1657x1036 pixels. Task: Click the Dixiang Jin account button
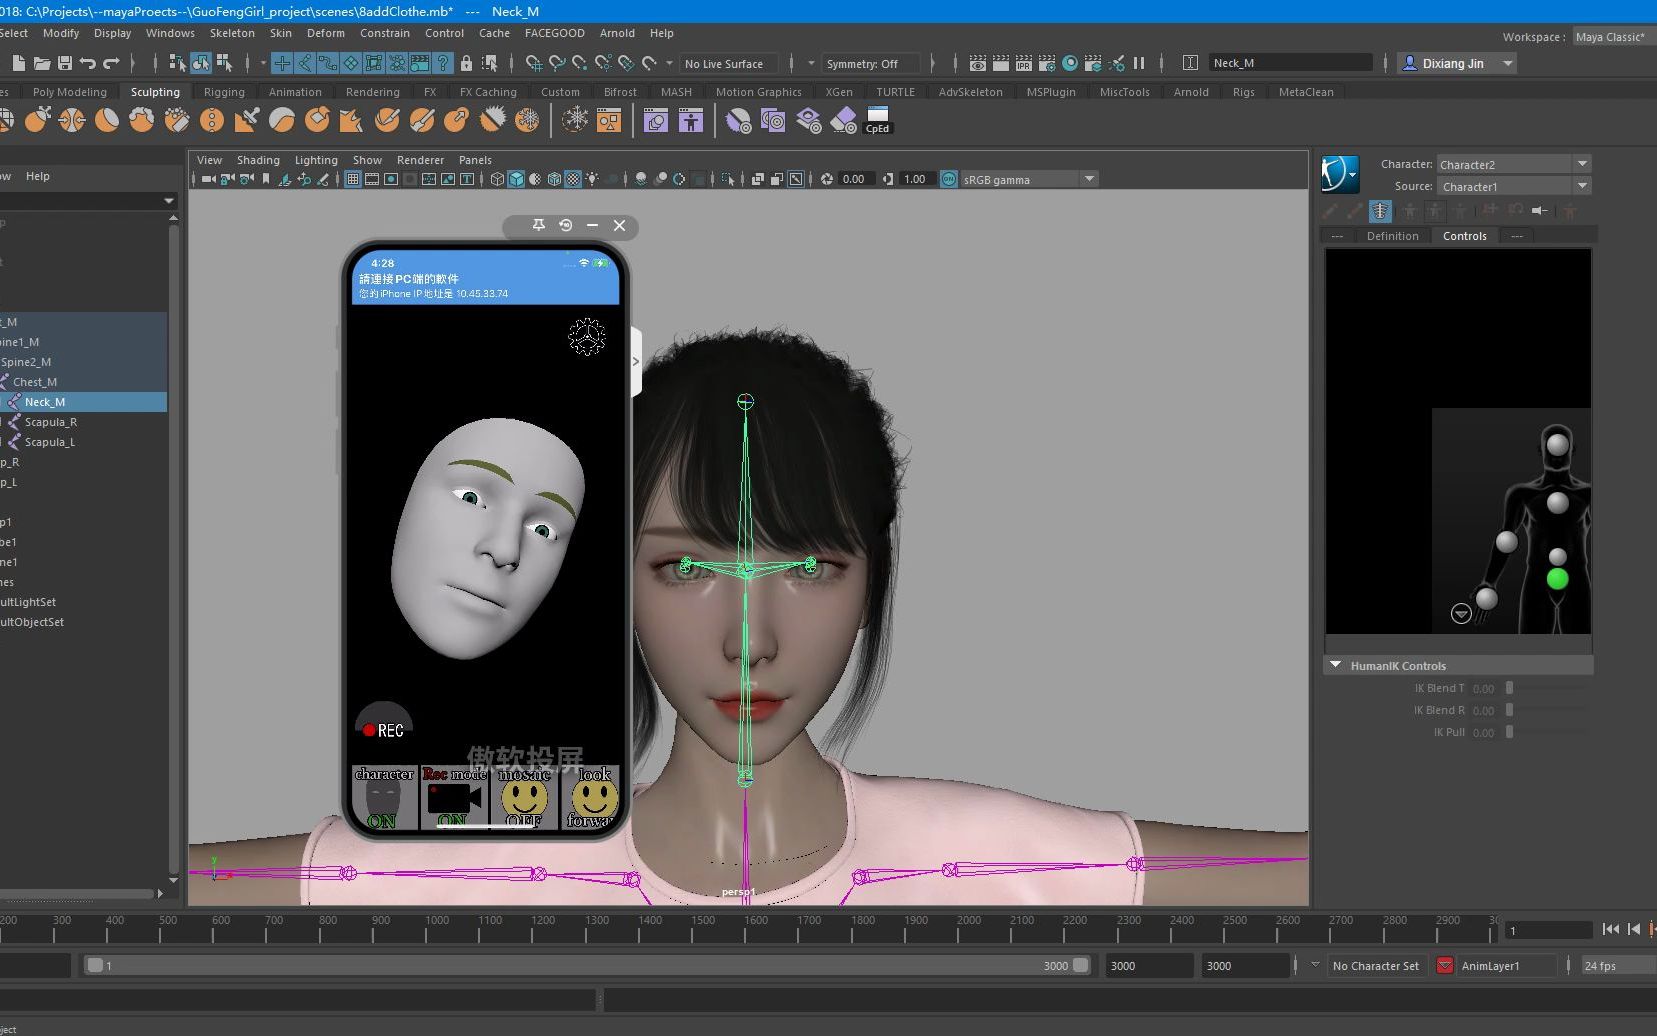pos(1456,63)
